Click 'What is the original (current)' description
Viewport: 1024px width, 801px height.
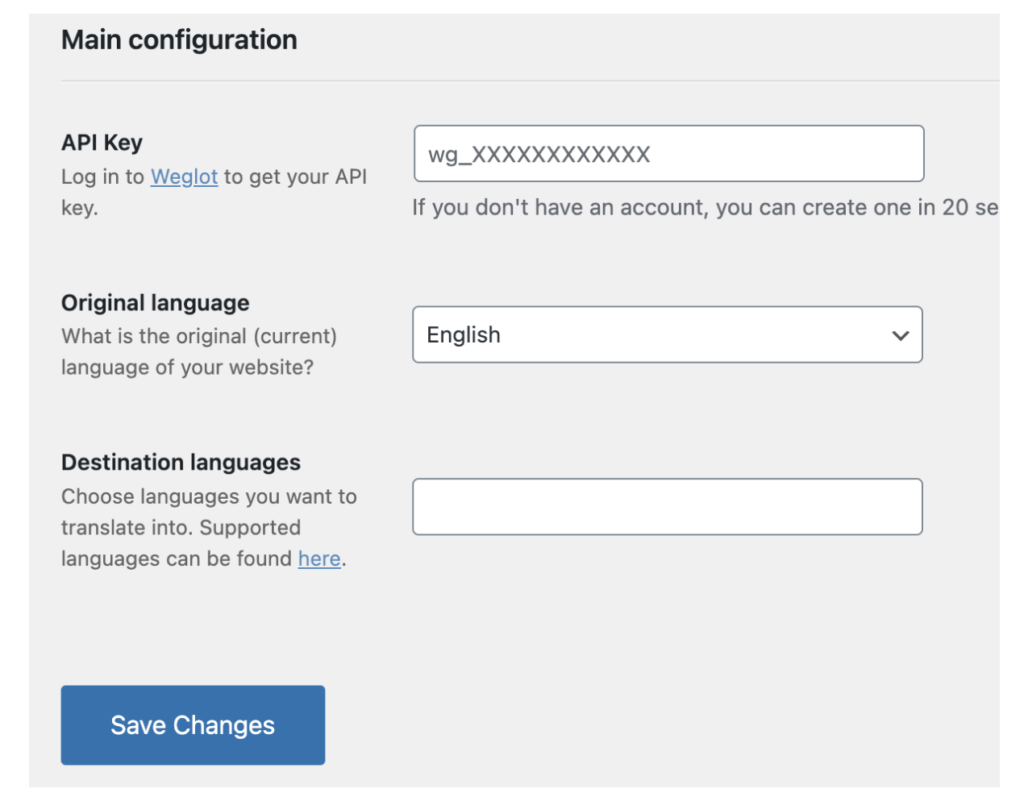tap(199, 352)
